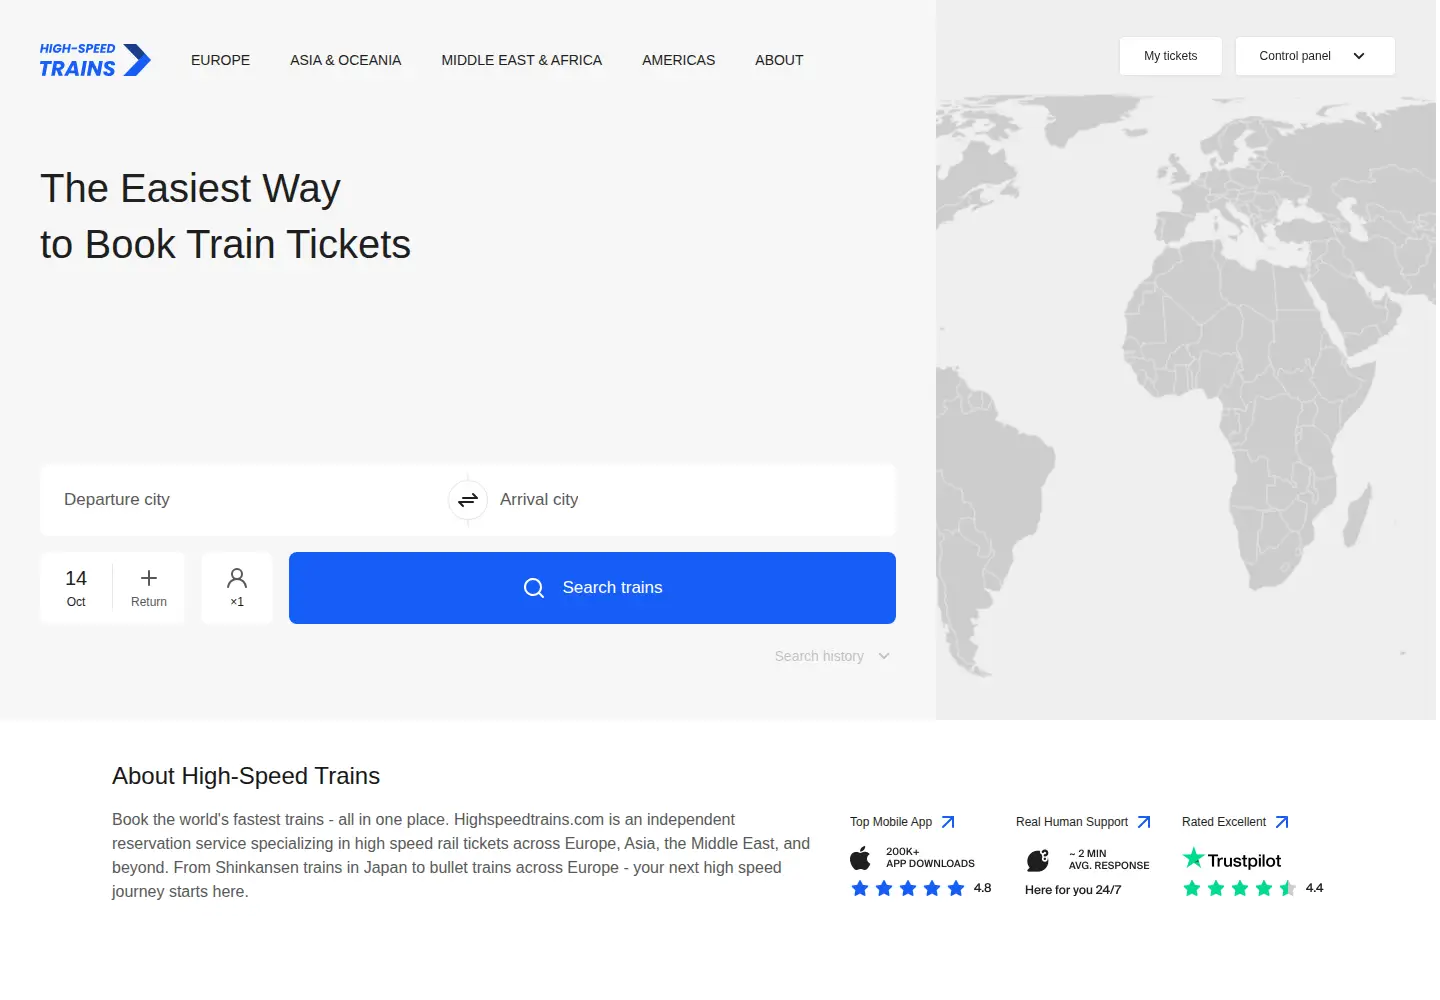
Task: Click the blue app rating stars
Action: (x=908, y=888)
